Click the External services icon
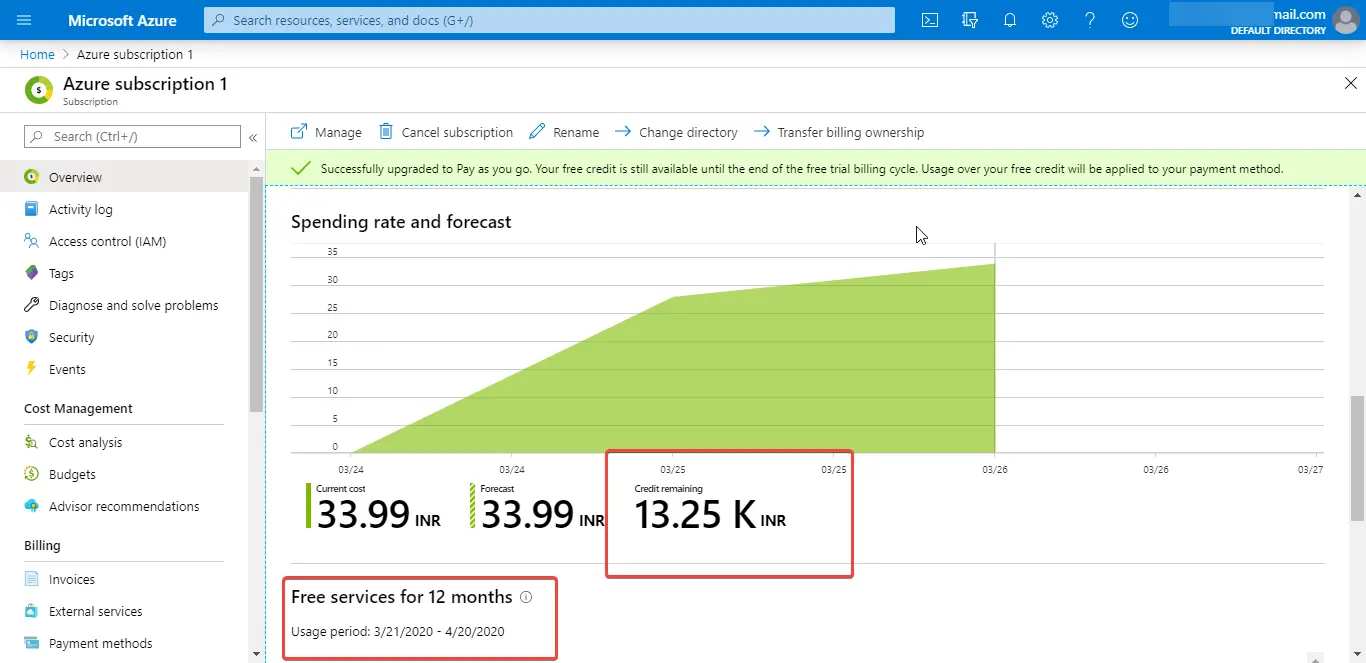 coord(32,611)
